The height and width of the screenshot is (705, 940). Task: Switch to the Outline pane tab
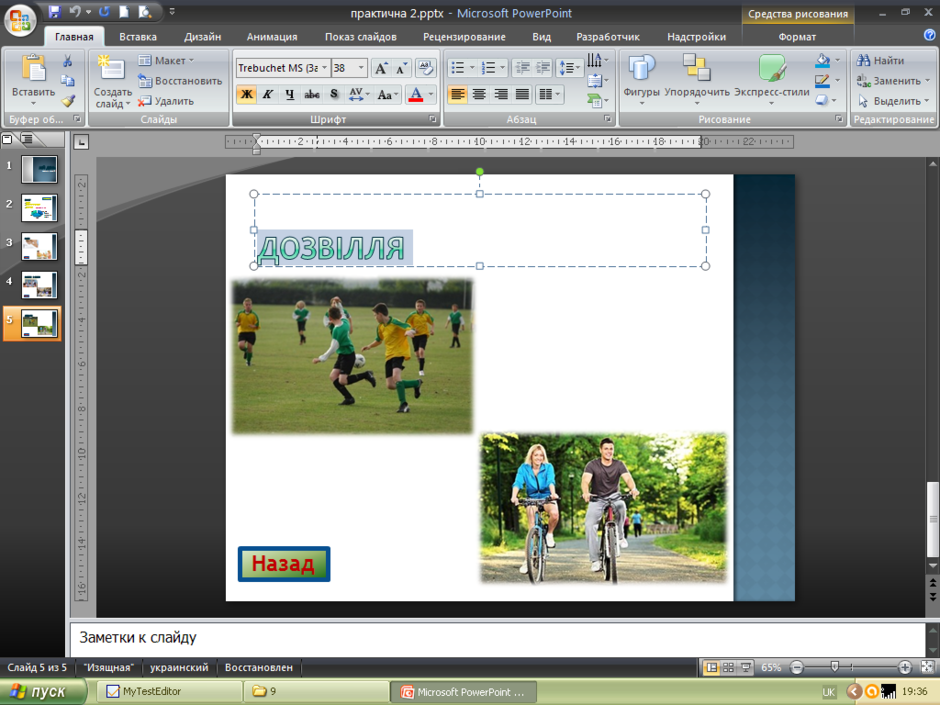pyautogui.click(x=28, y=140)
